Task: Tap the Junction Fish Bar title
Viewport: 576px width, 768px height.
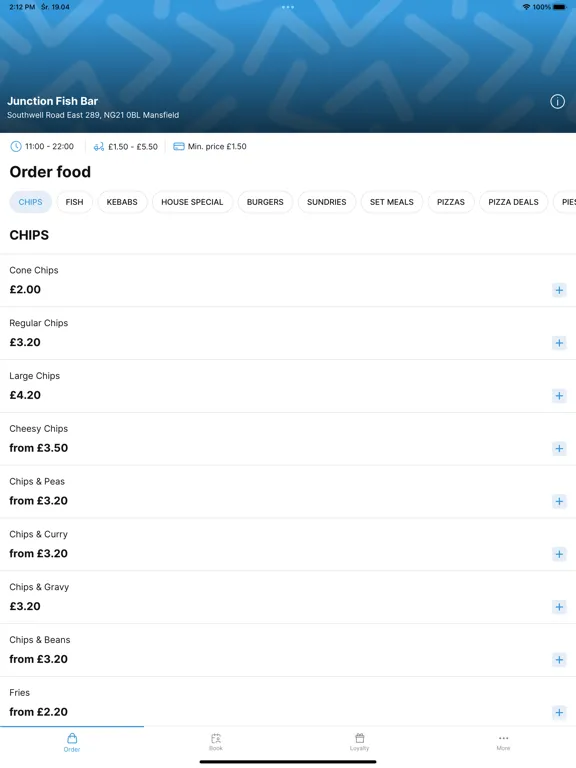Action: point(52,101)
